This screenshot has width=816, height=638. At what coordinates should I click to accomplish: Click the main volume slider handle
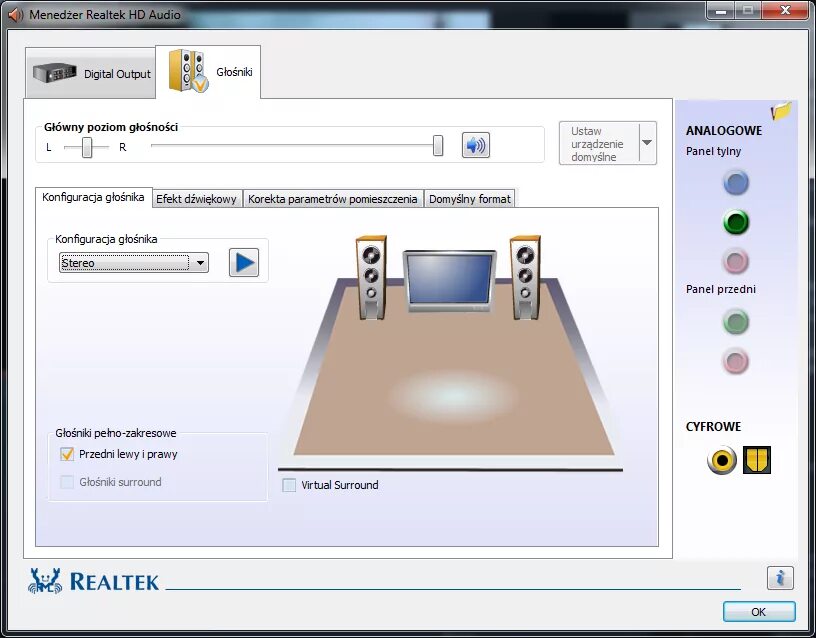pyautogui.click(x=438, y=146)
